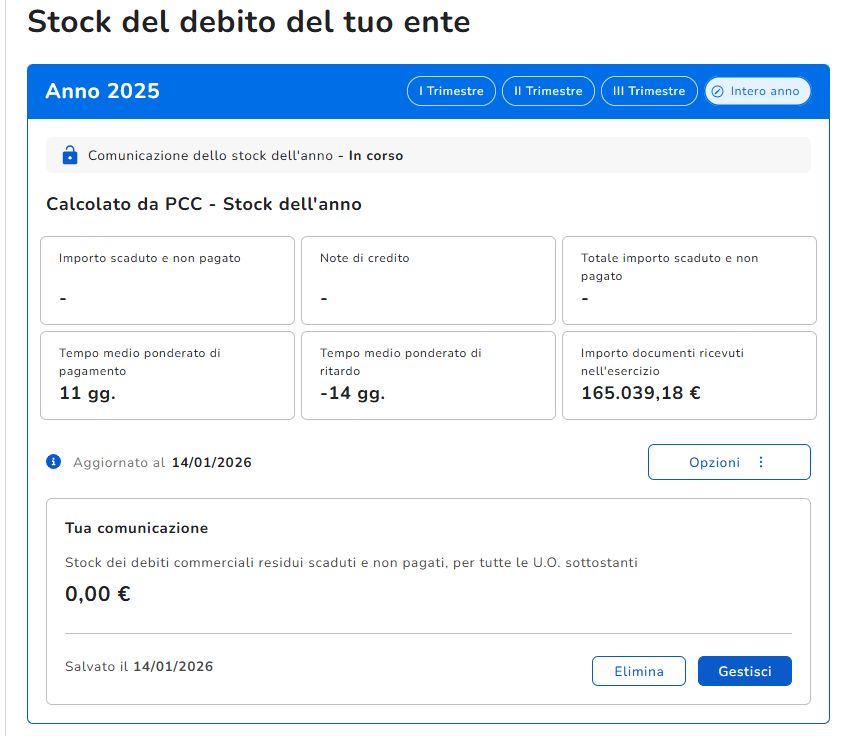Image resolution: width=848 pixels, height=736 pixels.
Task: Click the Tua comunicazione heading
Action: click(136, 528)
